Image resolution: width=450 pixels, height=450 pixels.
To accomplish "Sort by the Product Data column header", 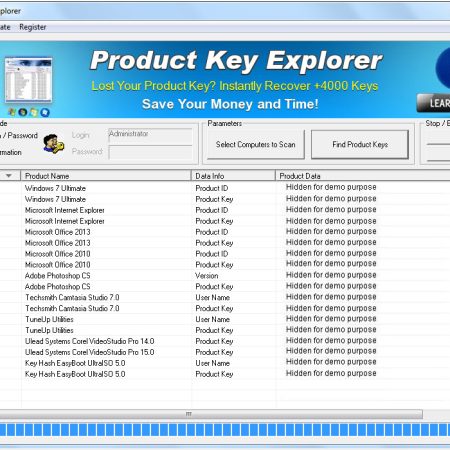I will (x=363, y=176).
